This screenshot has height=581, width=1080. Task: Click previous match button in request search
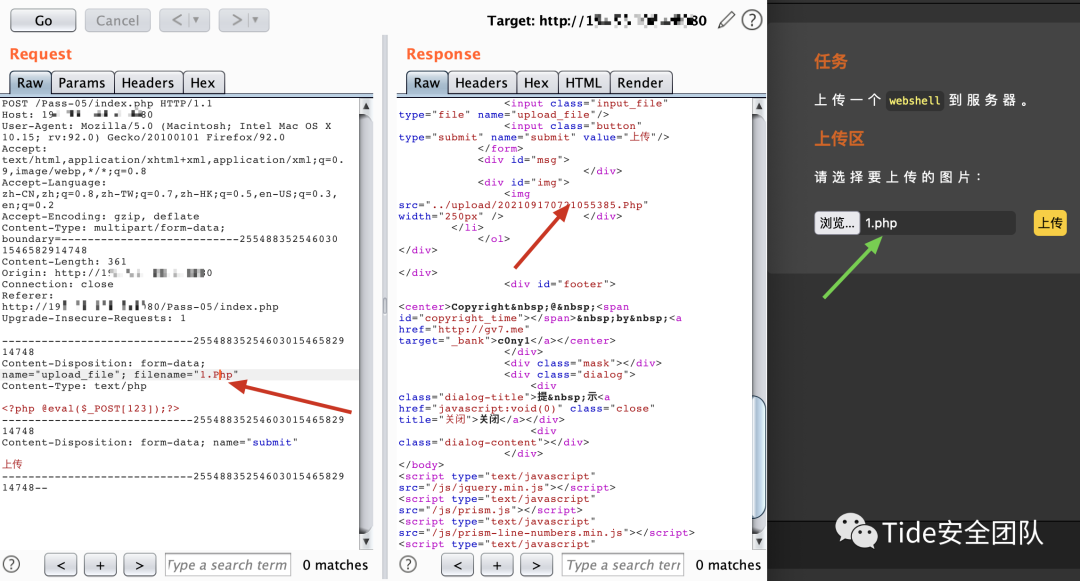(61, 565)
